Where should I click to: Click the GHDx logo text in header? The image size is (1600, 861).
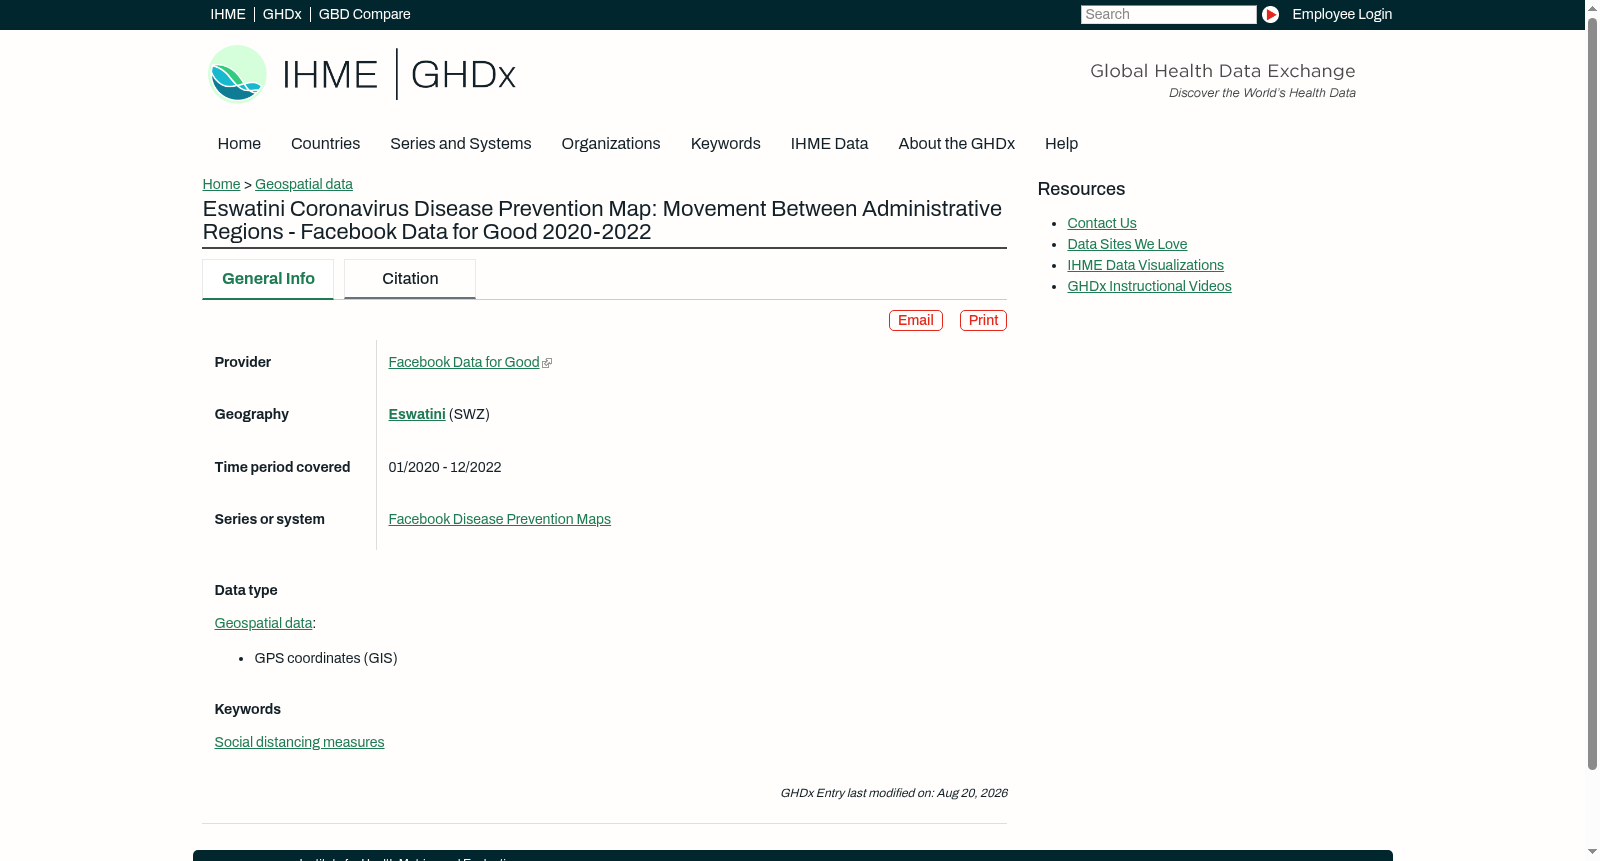click(x=463, y=75)
